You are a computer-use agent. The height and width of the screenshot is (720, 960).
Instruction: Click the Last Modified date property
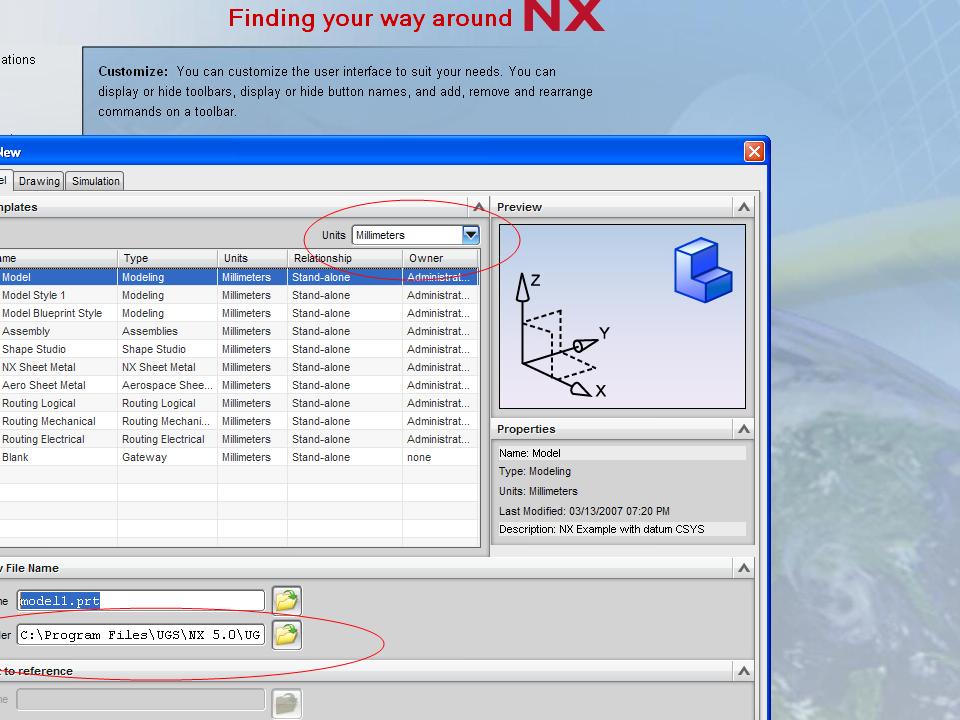click(584, 511)
